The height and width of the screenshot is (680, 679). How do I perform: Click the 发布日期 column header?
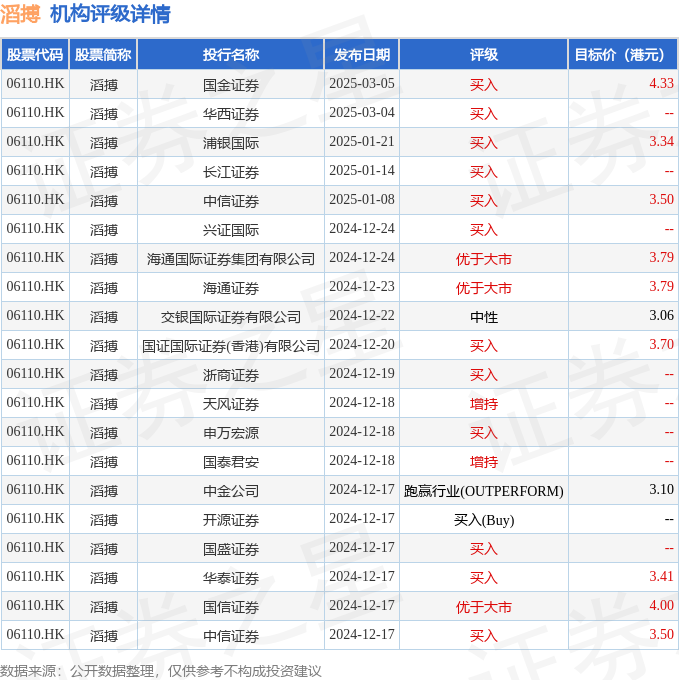tap(362, 55)
